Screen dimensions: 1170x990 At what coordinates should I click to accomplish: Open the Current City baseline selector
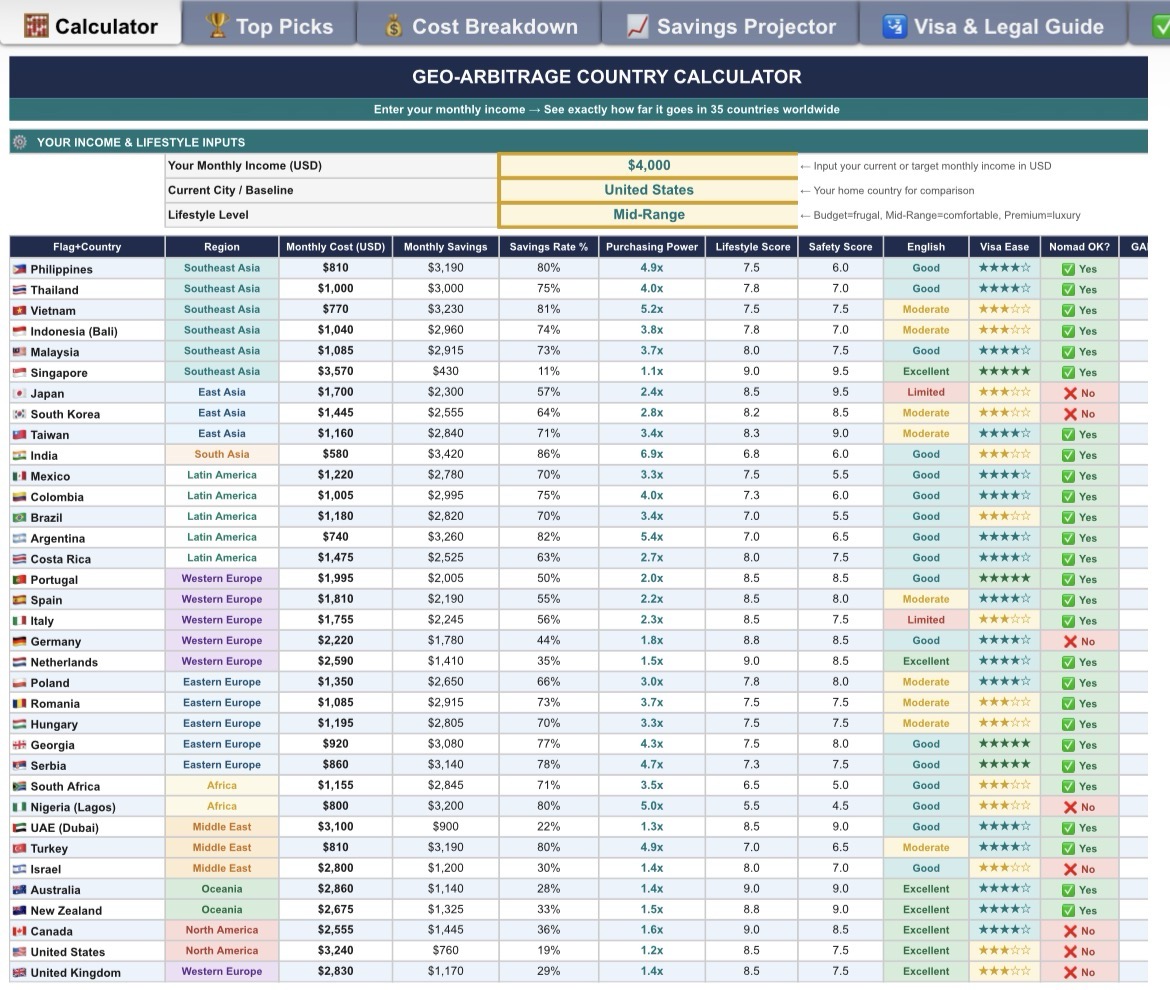tap(650, 190)
